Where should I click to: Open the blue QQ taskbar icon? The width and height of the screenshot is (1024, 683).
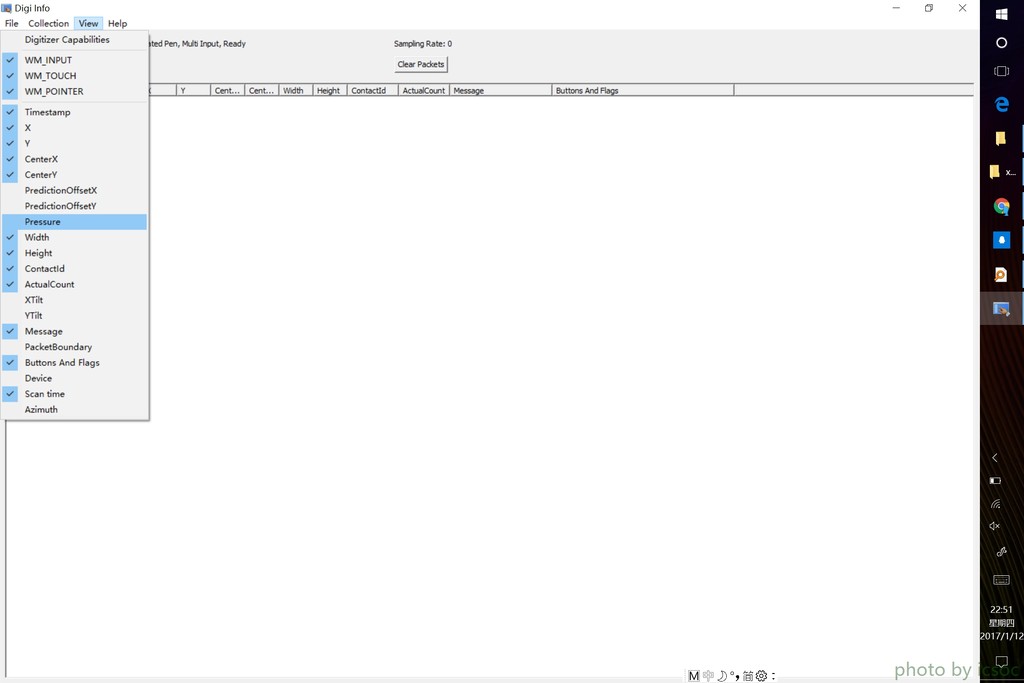[1001, 240]
